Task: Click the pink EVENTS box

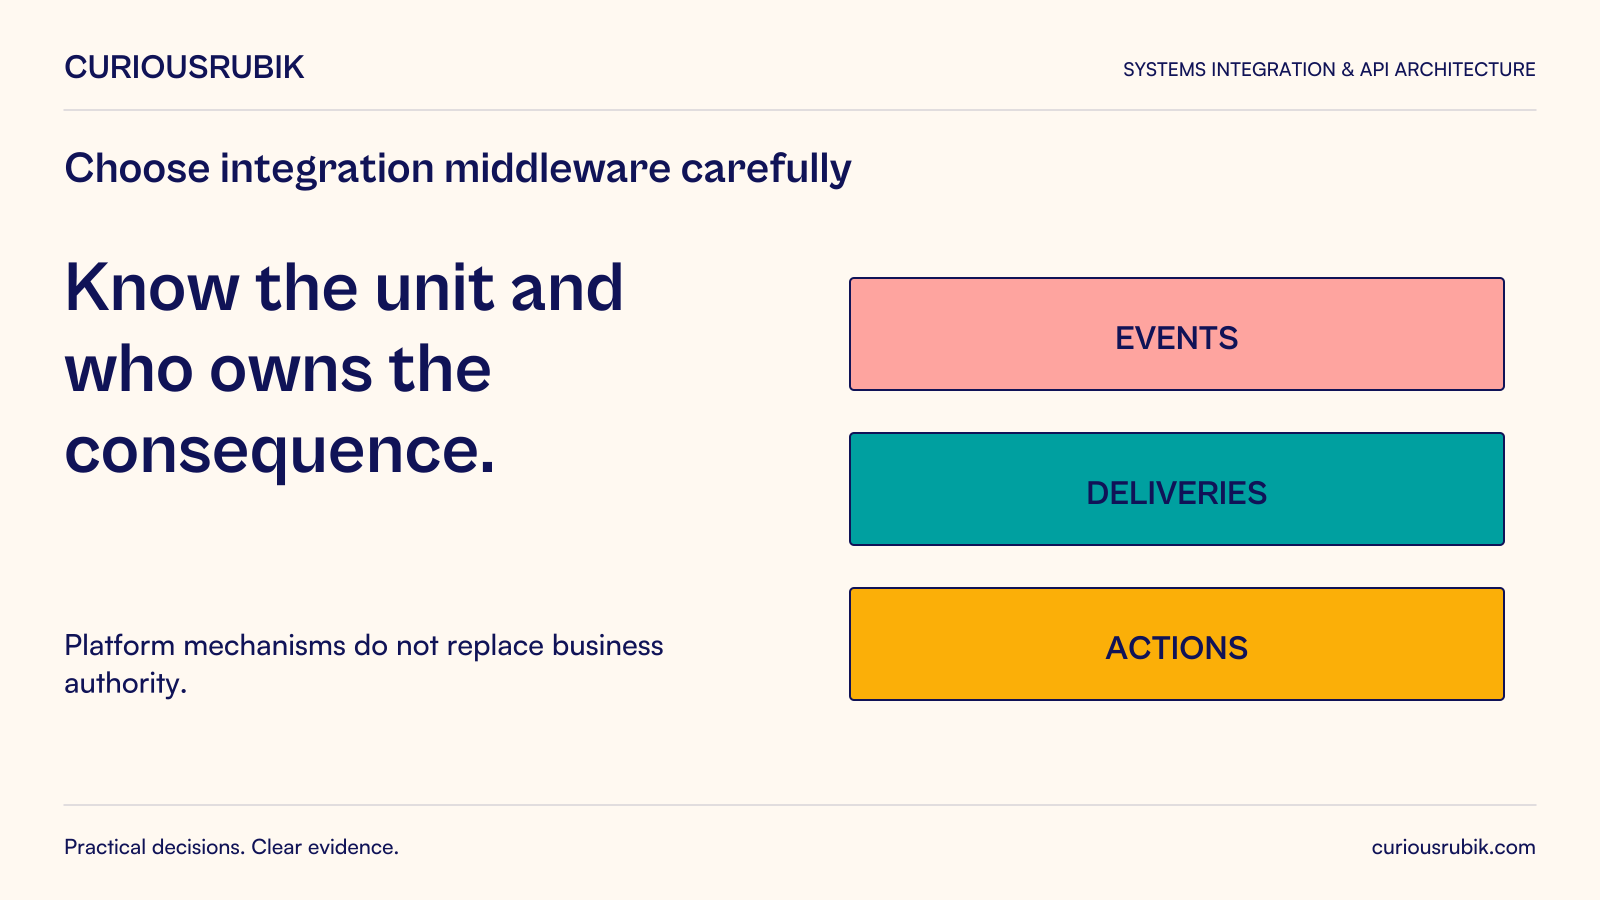Action: 1177,334
